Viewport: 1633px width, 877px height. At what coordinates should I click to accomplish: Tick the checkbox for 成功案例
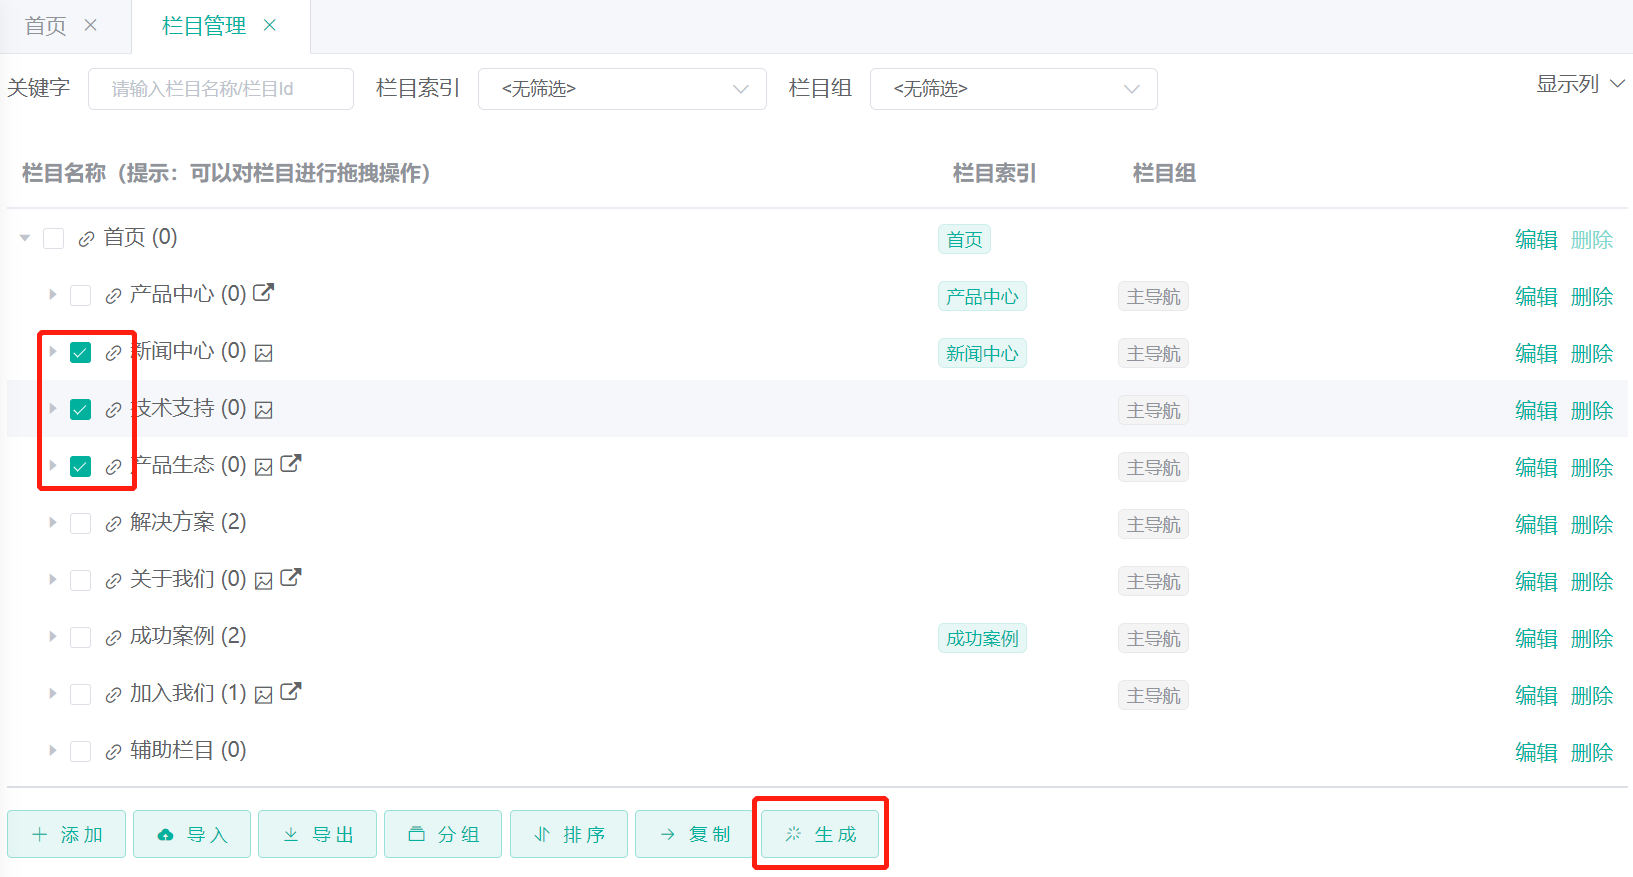tap(81, 638)
